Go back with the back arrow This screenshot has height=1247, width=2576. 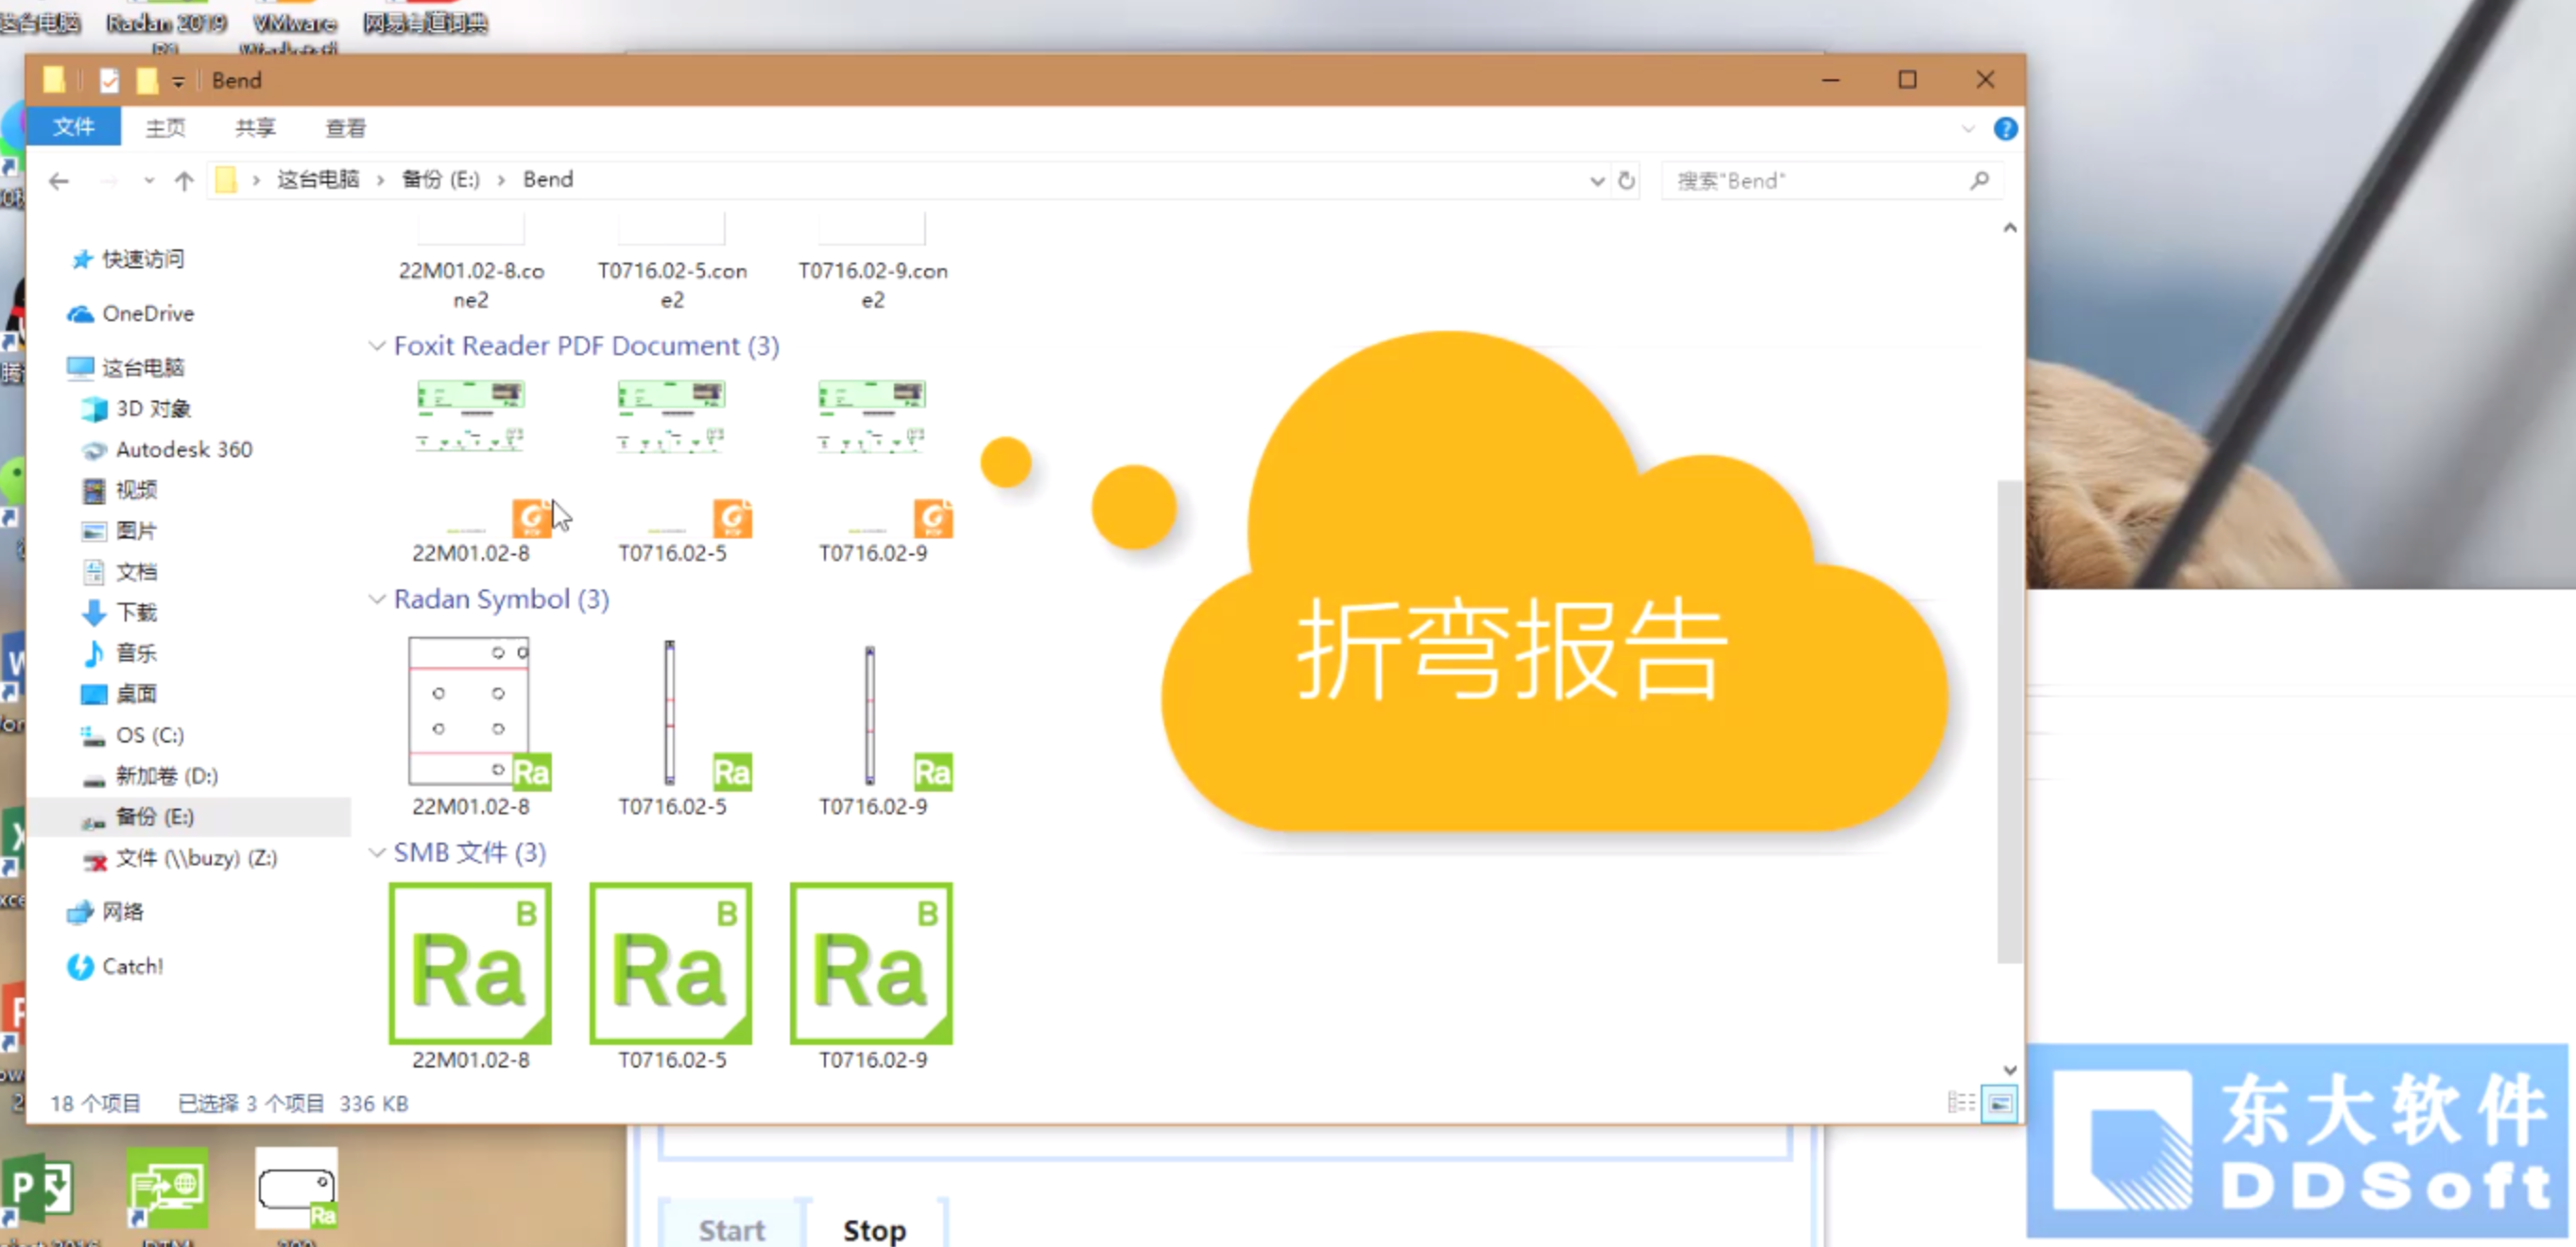[x=59, y=181]
